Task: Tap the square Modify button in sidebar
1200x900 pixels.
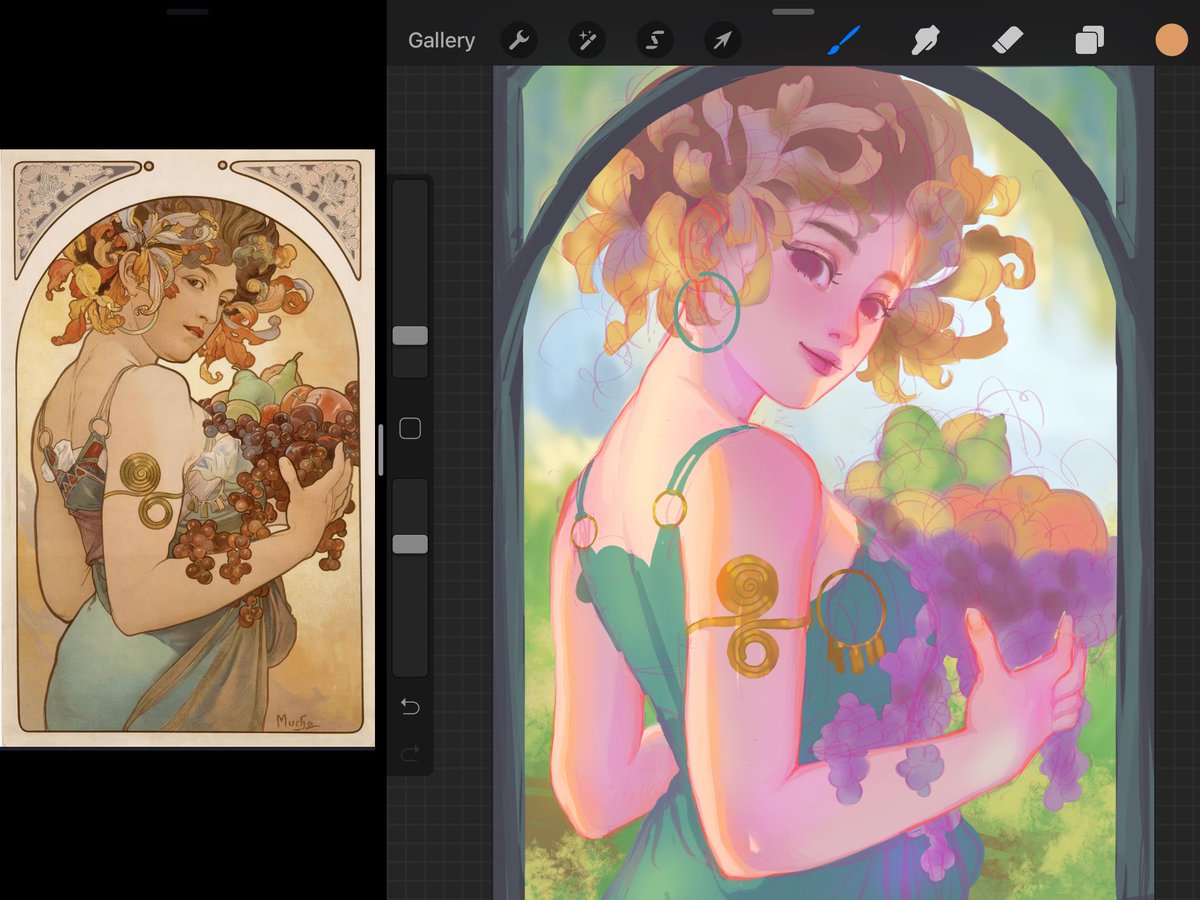Action: click(410, 428)
